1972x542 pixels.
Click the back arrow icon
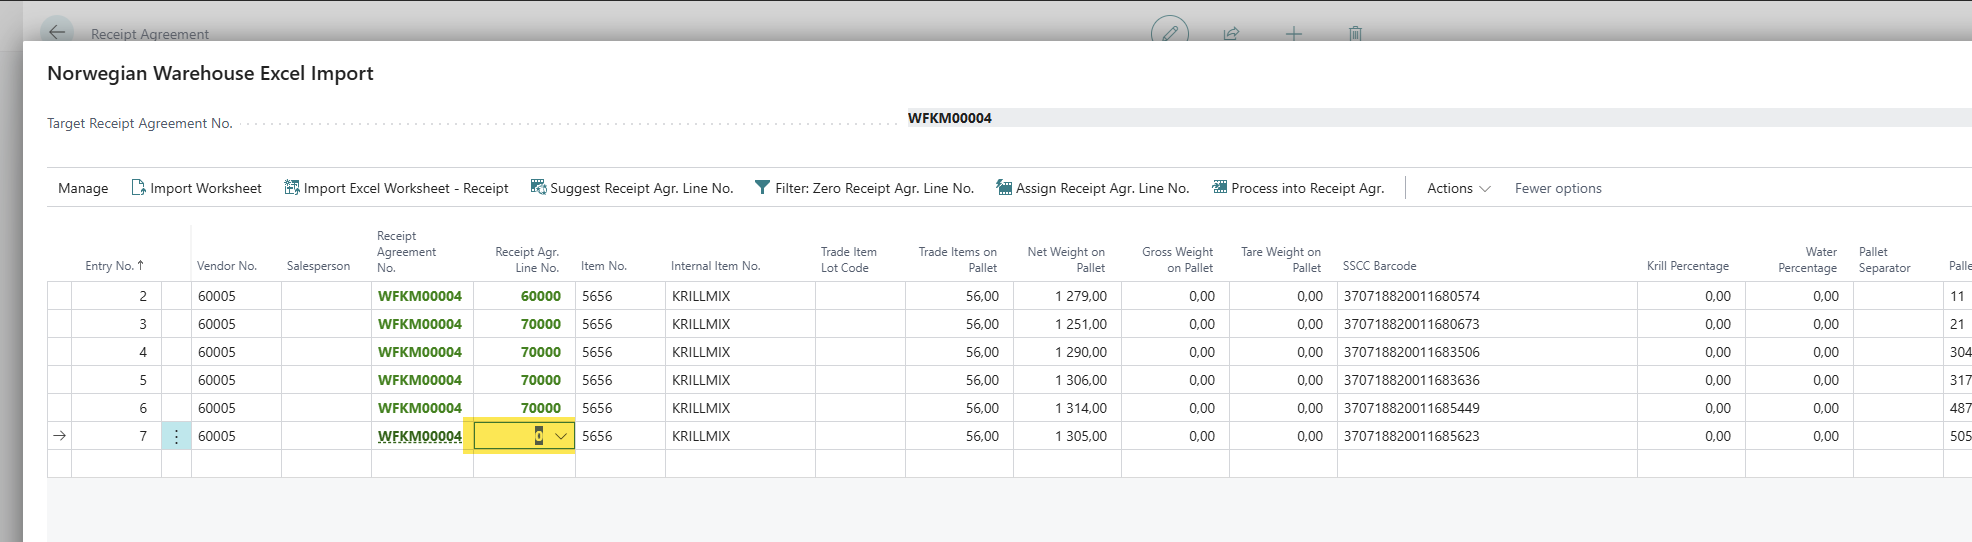pos(57,32)
